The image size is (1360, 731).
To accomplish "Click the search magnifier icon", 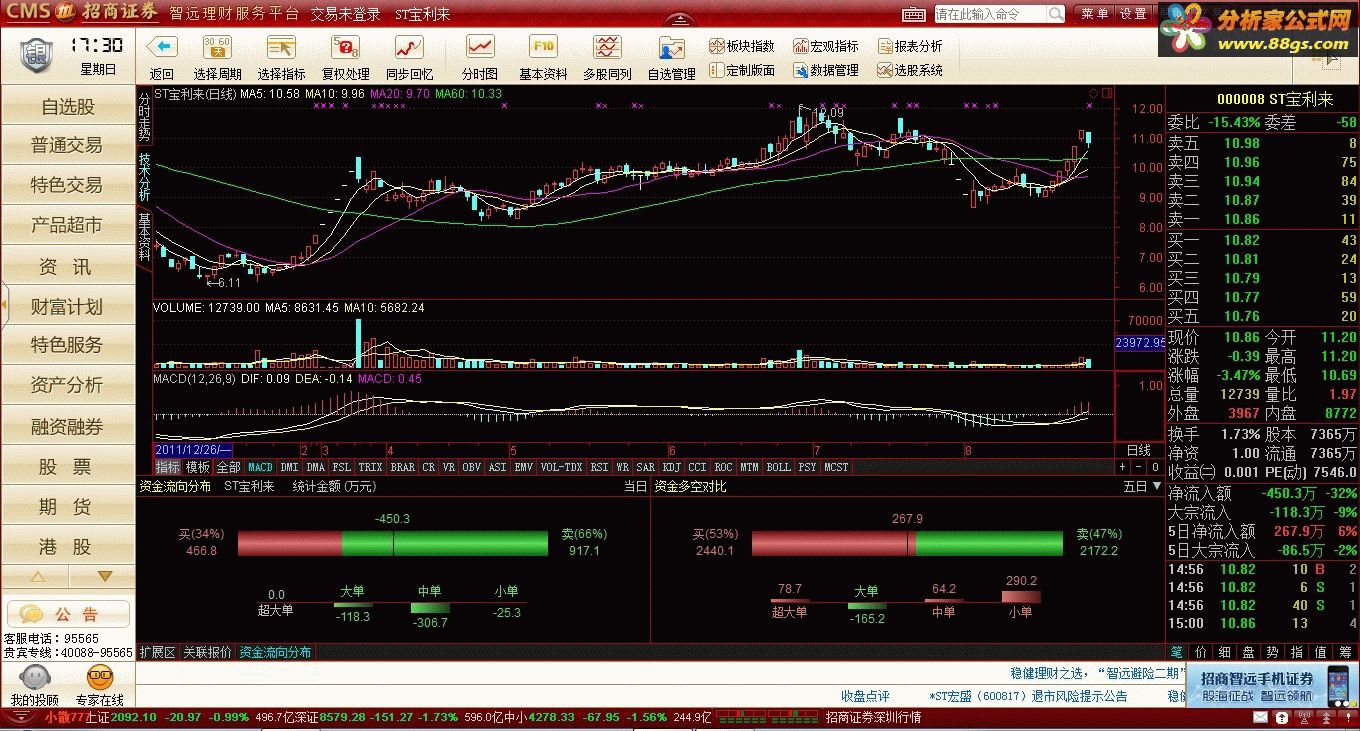I will [1056, 14].
